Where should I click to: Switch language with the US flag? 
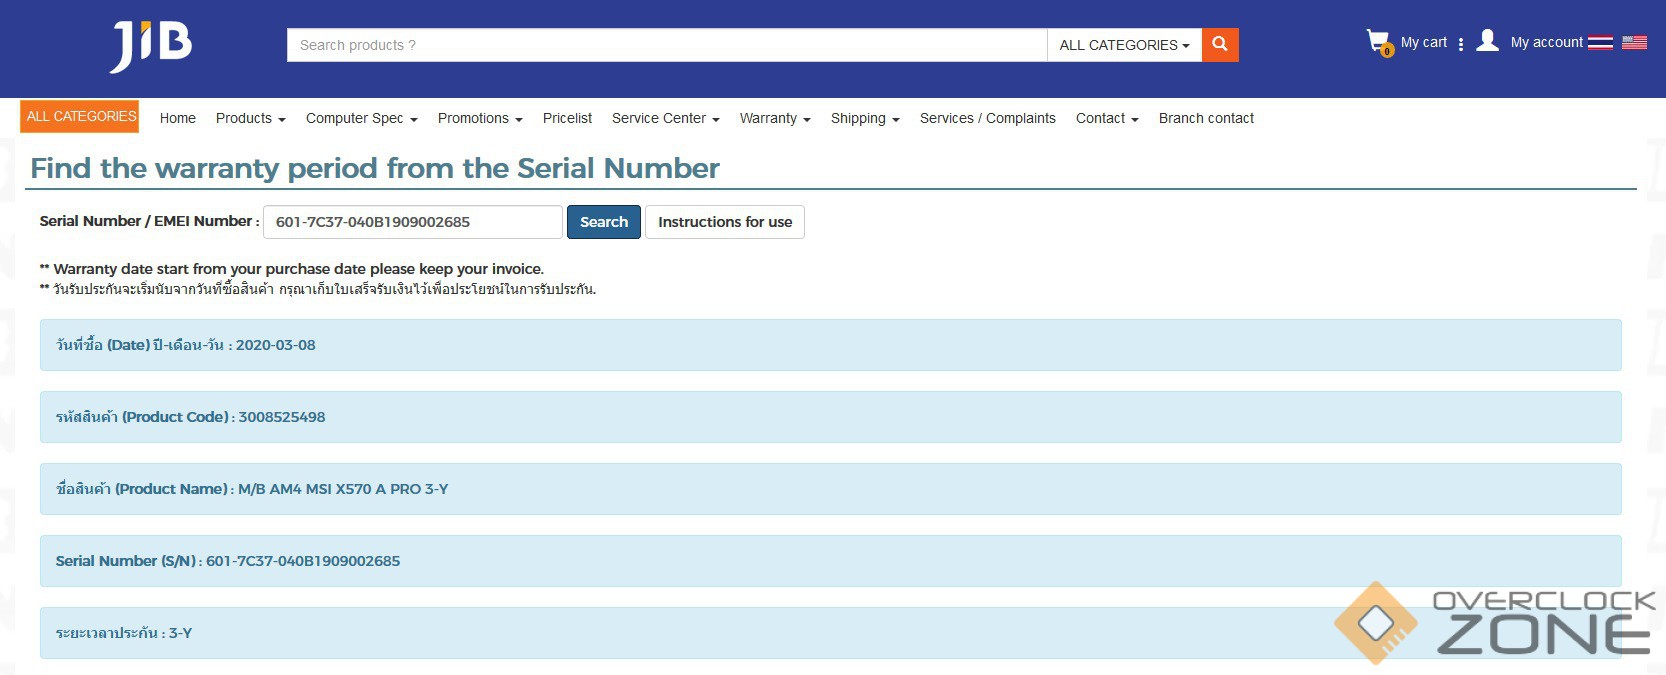(1634, 43)
